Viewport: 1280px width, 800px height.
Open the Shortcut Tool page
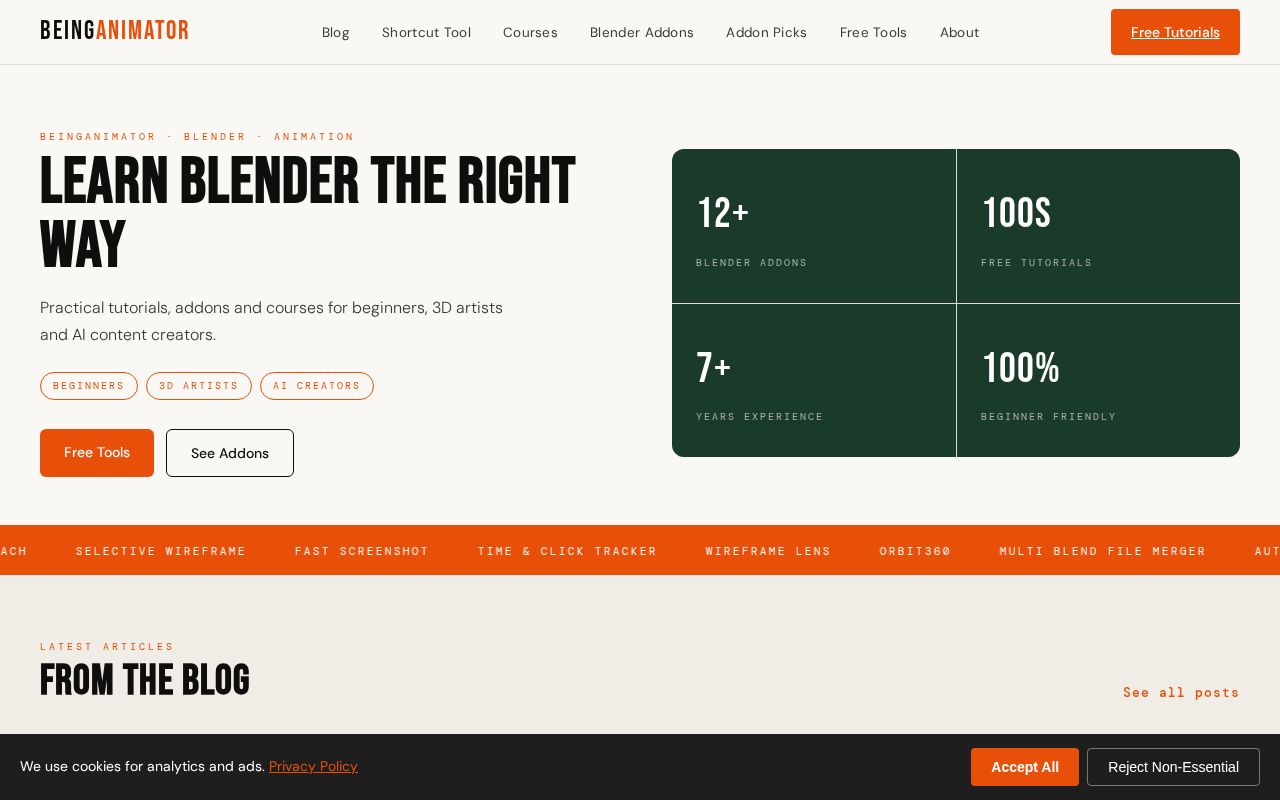(x=426, y=32)
